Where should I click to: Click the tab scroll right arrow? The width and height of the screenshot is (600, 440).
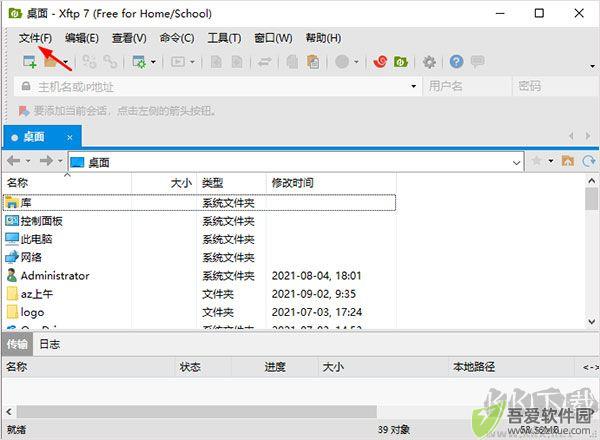[588, 136]
